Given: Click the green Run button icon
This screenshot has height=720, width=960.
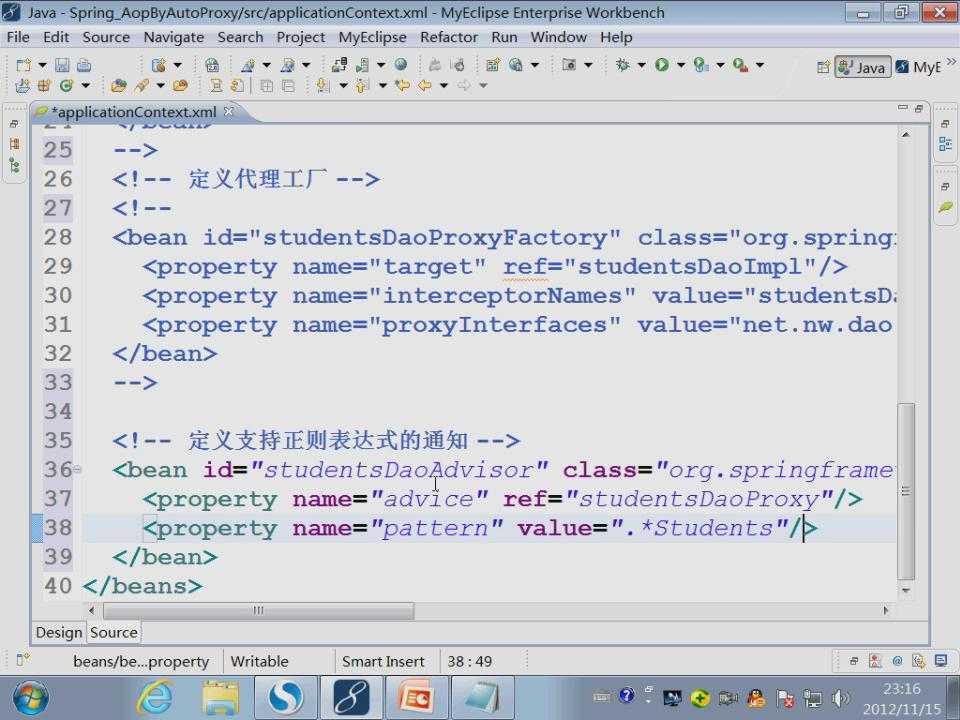Looking at the screenshot, I should [662, 64].
